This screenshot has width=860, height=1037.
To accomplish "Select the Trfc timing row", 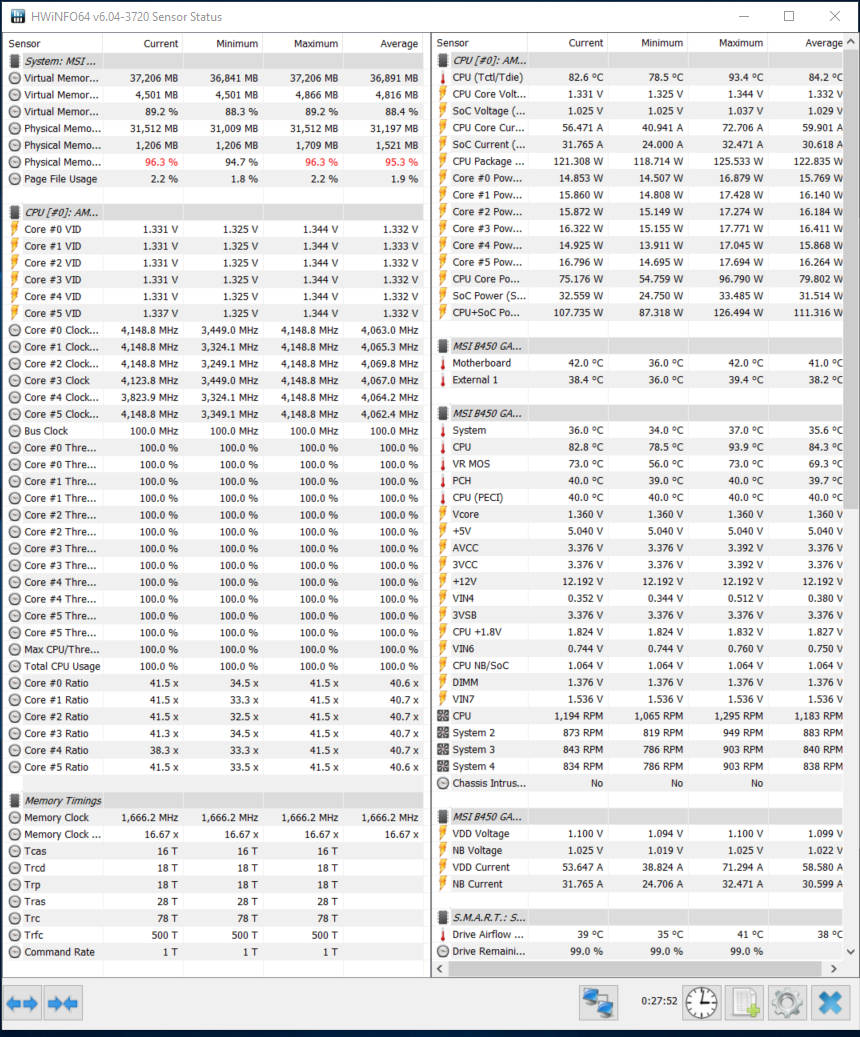I will (x=214, y=935).
